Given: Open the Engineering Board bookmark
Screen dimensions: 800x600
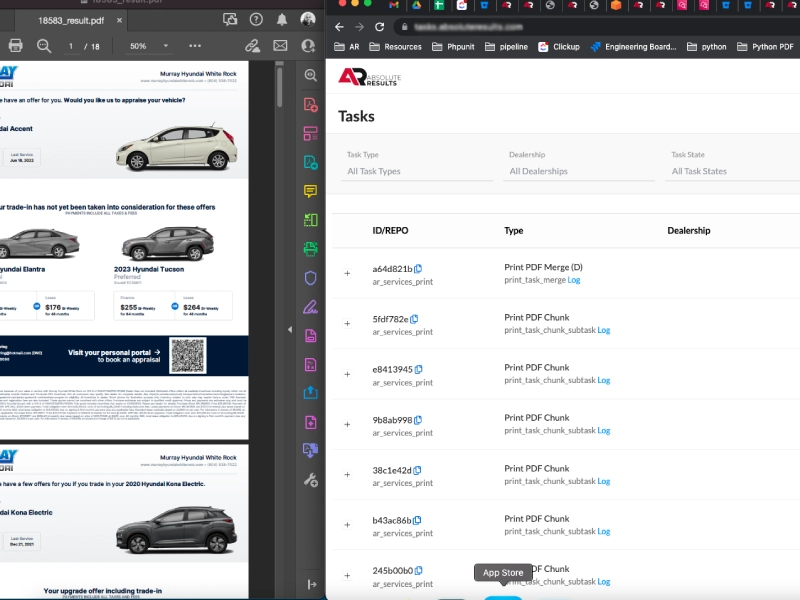Looking at the screenshot, I should point(633,47).
